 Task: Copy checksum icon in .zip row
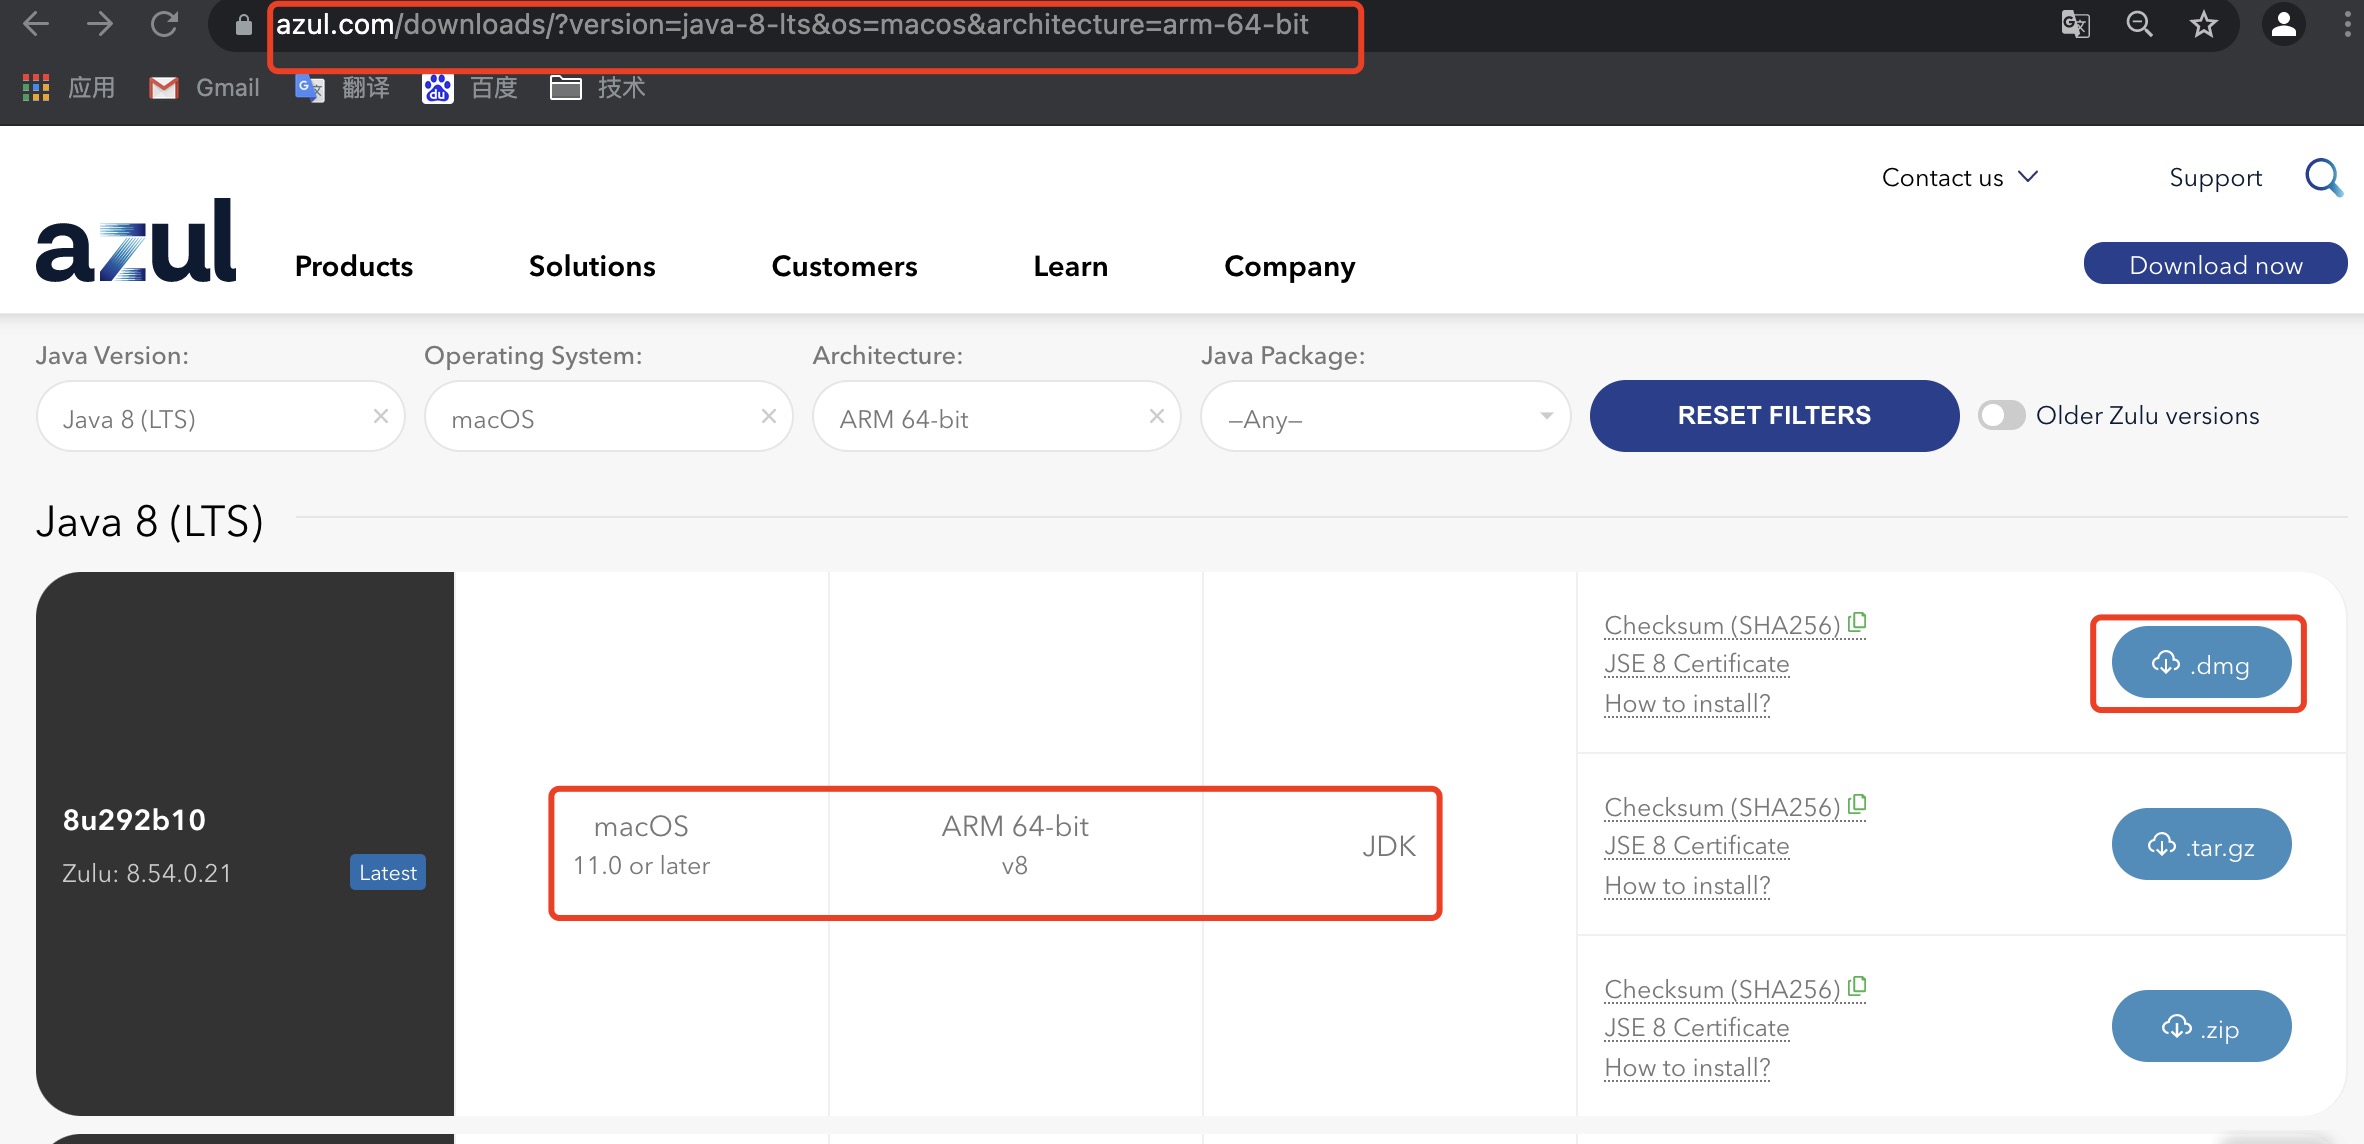(x=1857, y=987)
